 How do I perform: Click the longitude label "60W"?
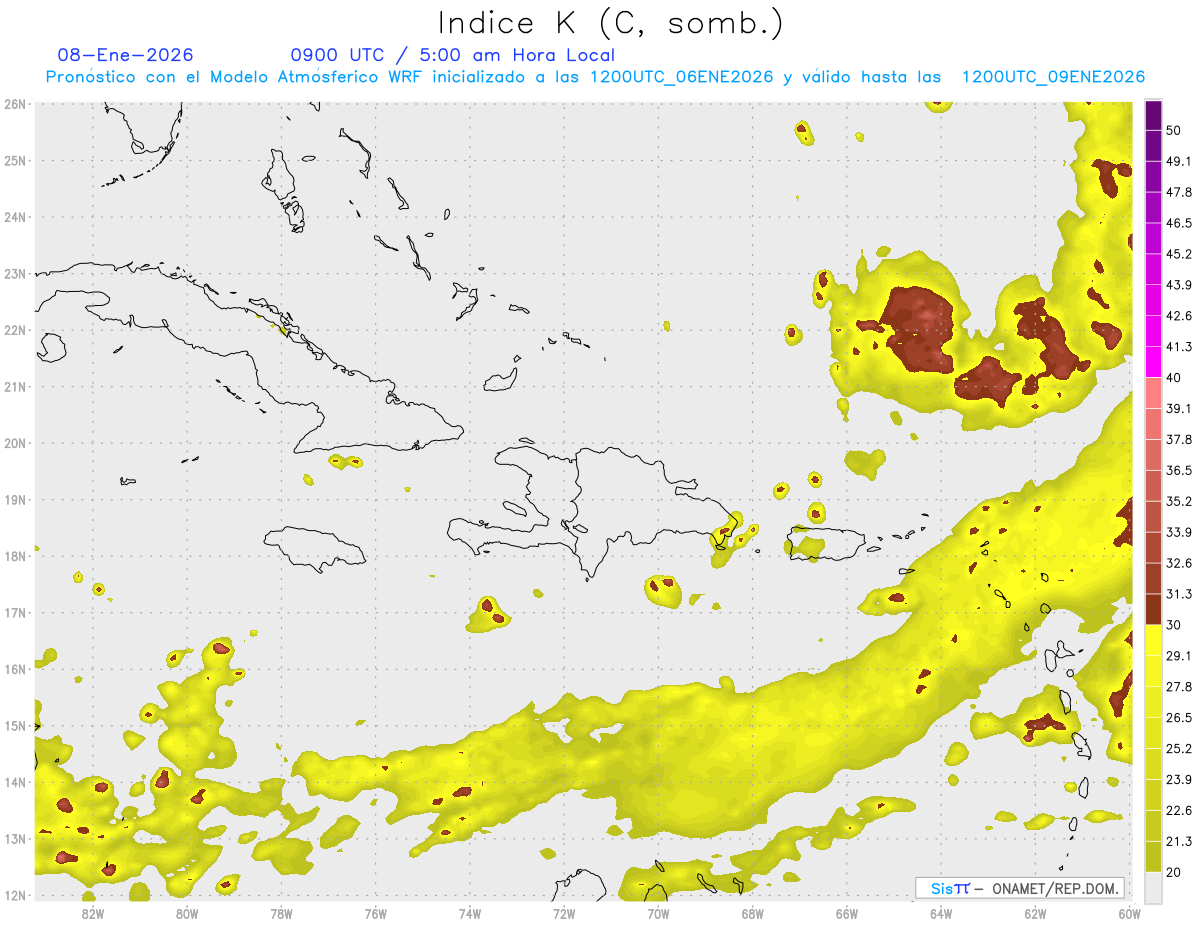click(1129, 913)
